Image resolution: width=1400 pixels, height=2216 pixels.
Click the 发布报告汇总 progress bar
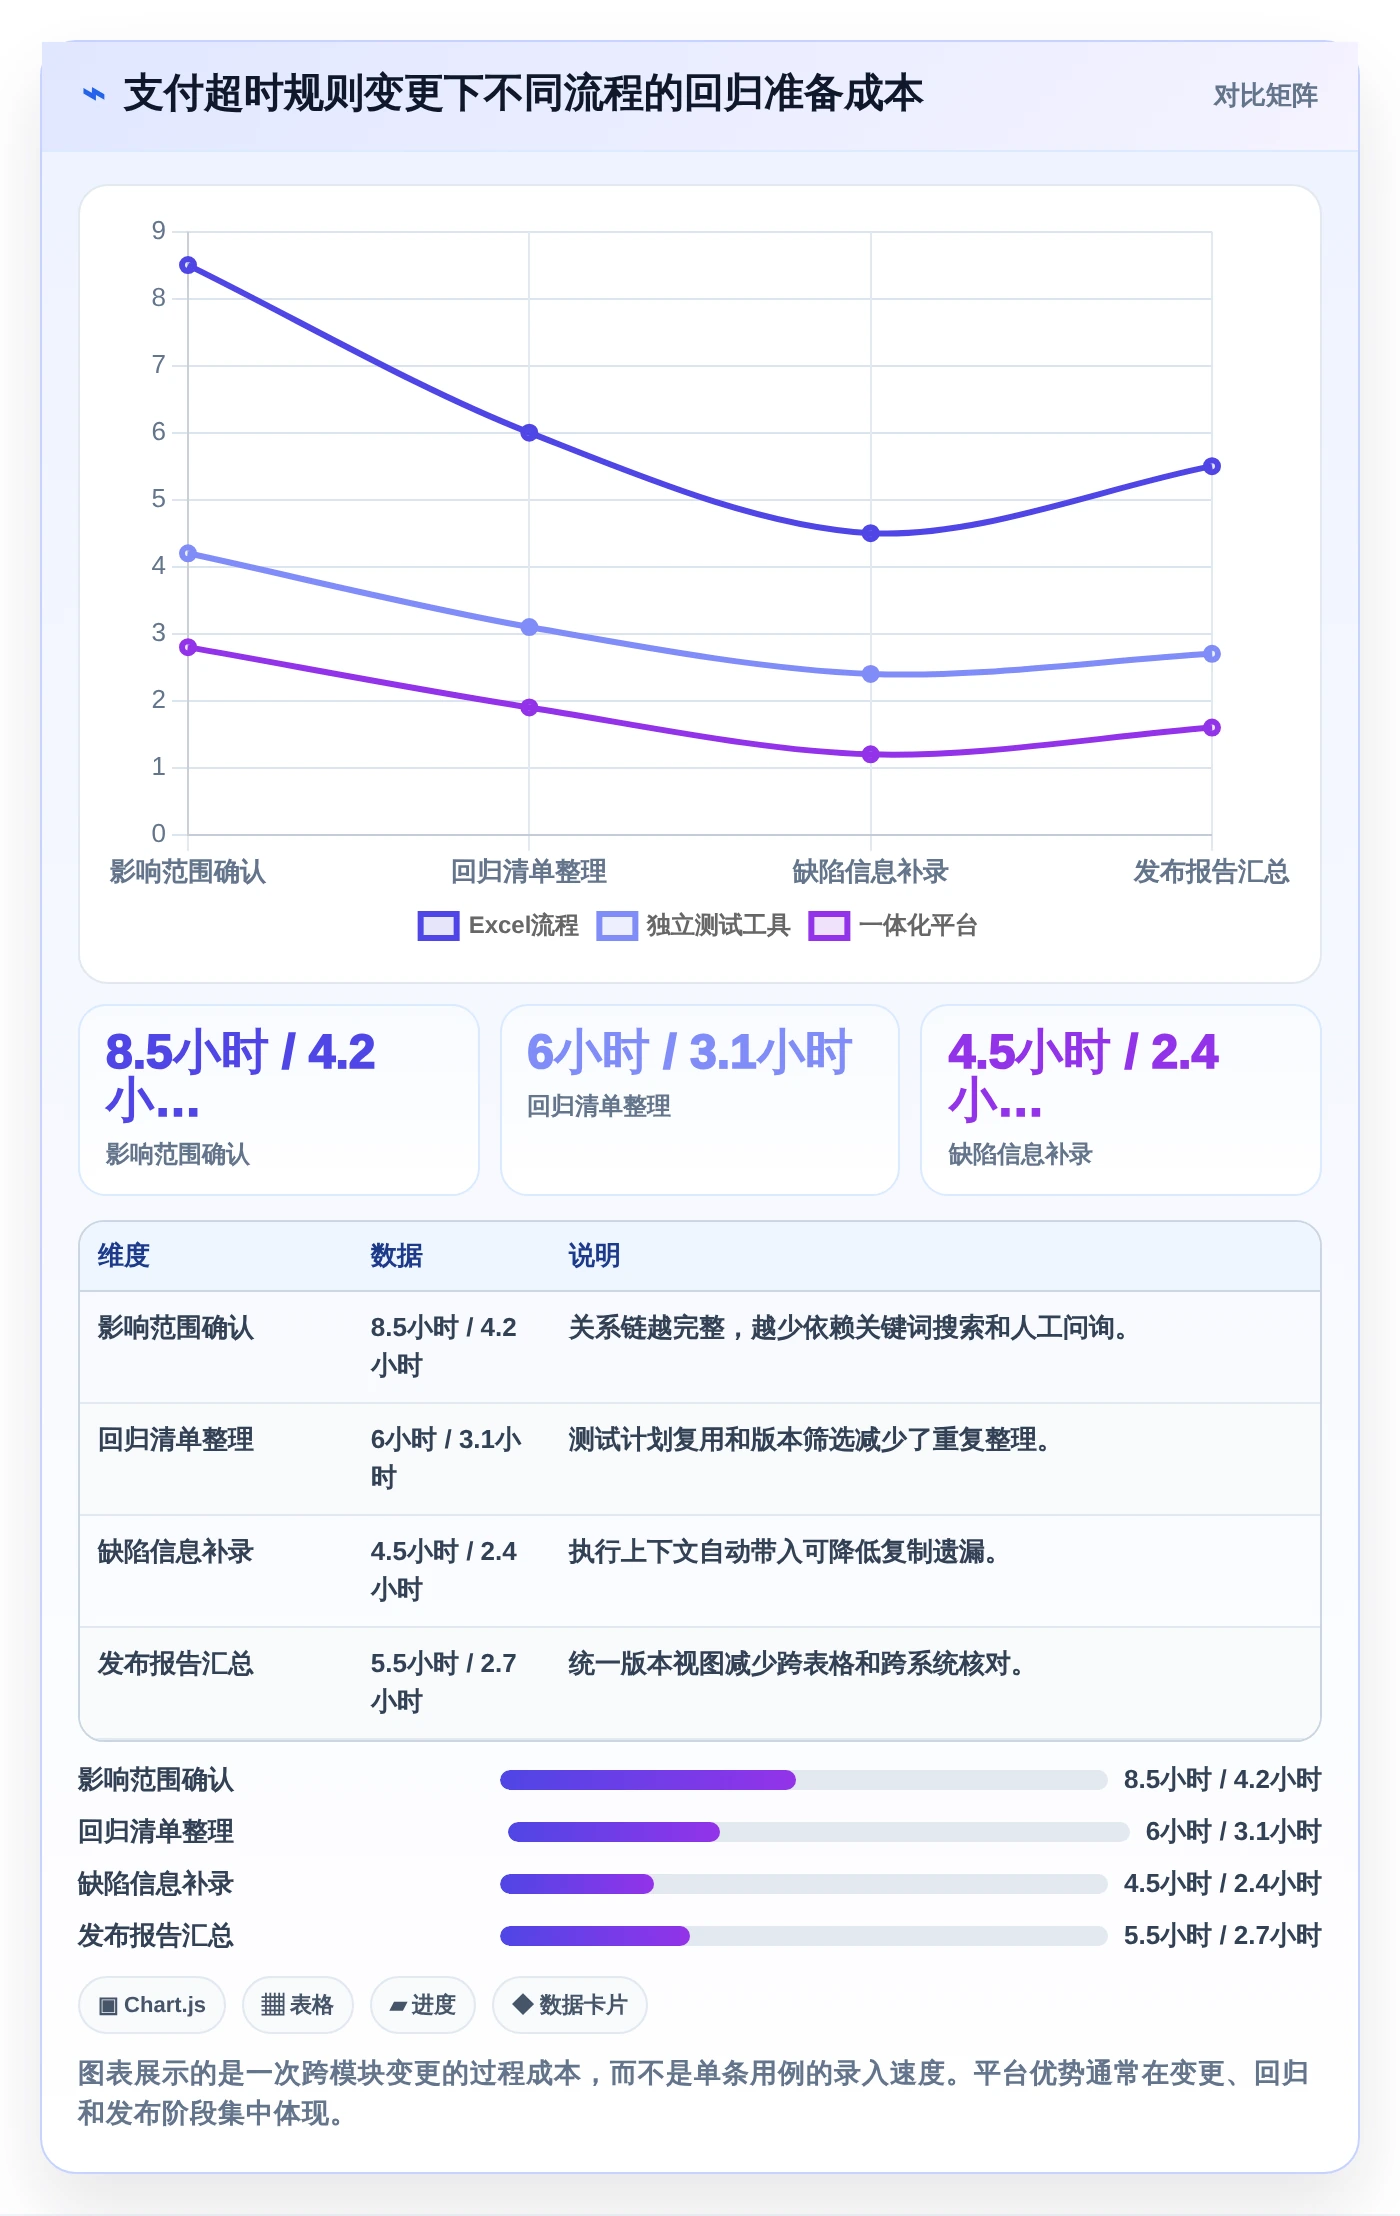tap(804, 1936)
